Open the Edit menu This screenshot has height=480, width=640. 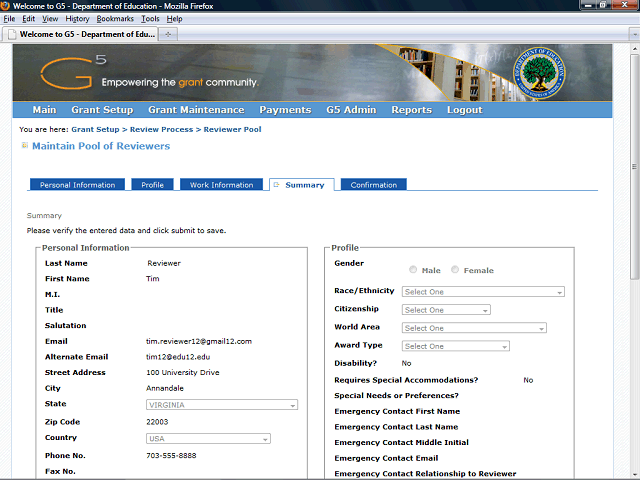[28, 19]
